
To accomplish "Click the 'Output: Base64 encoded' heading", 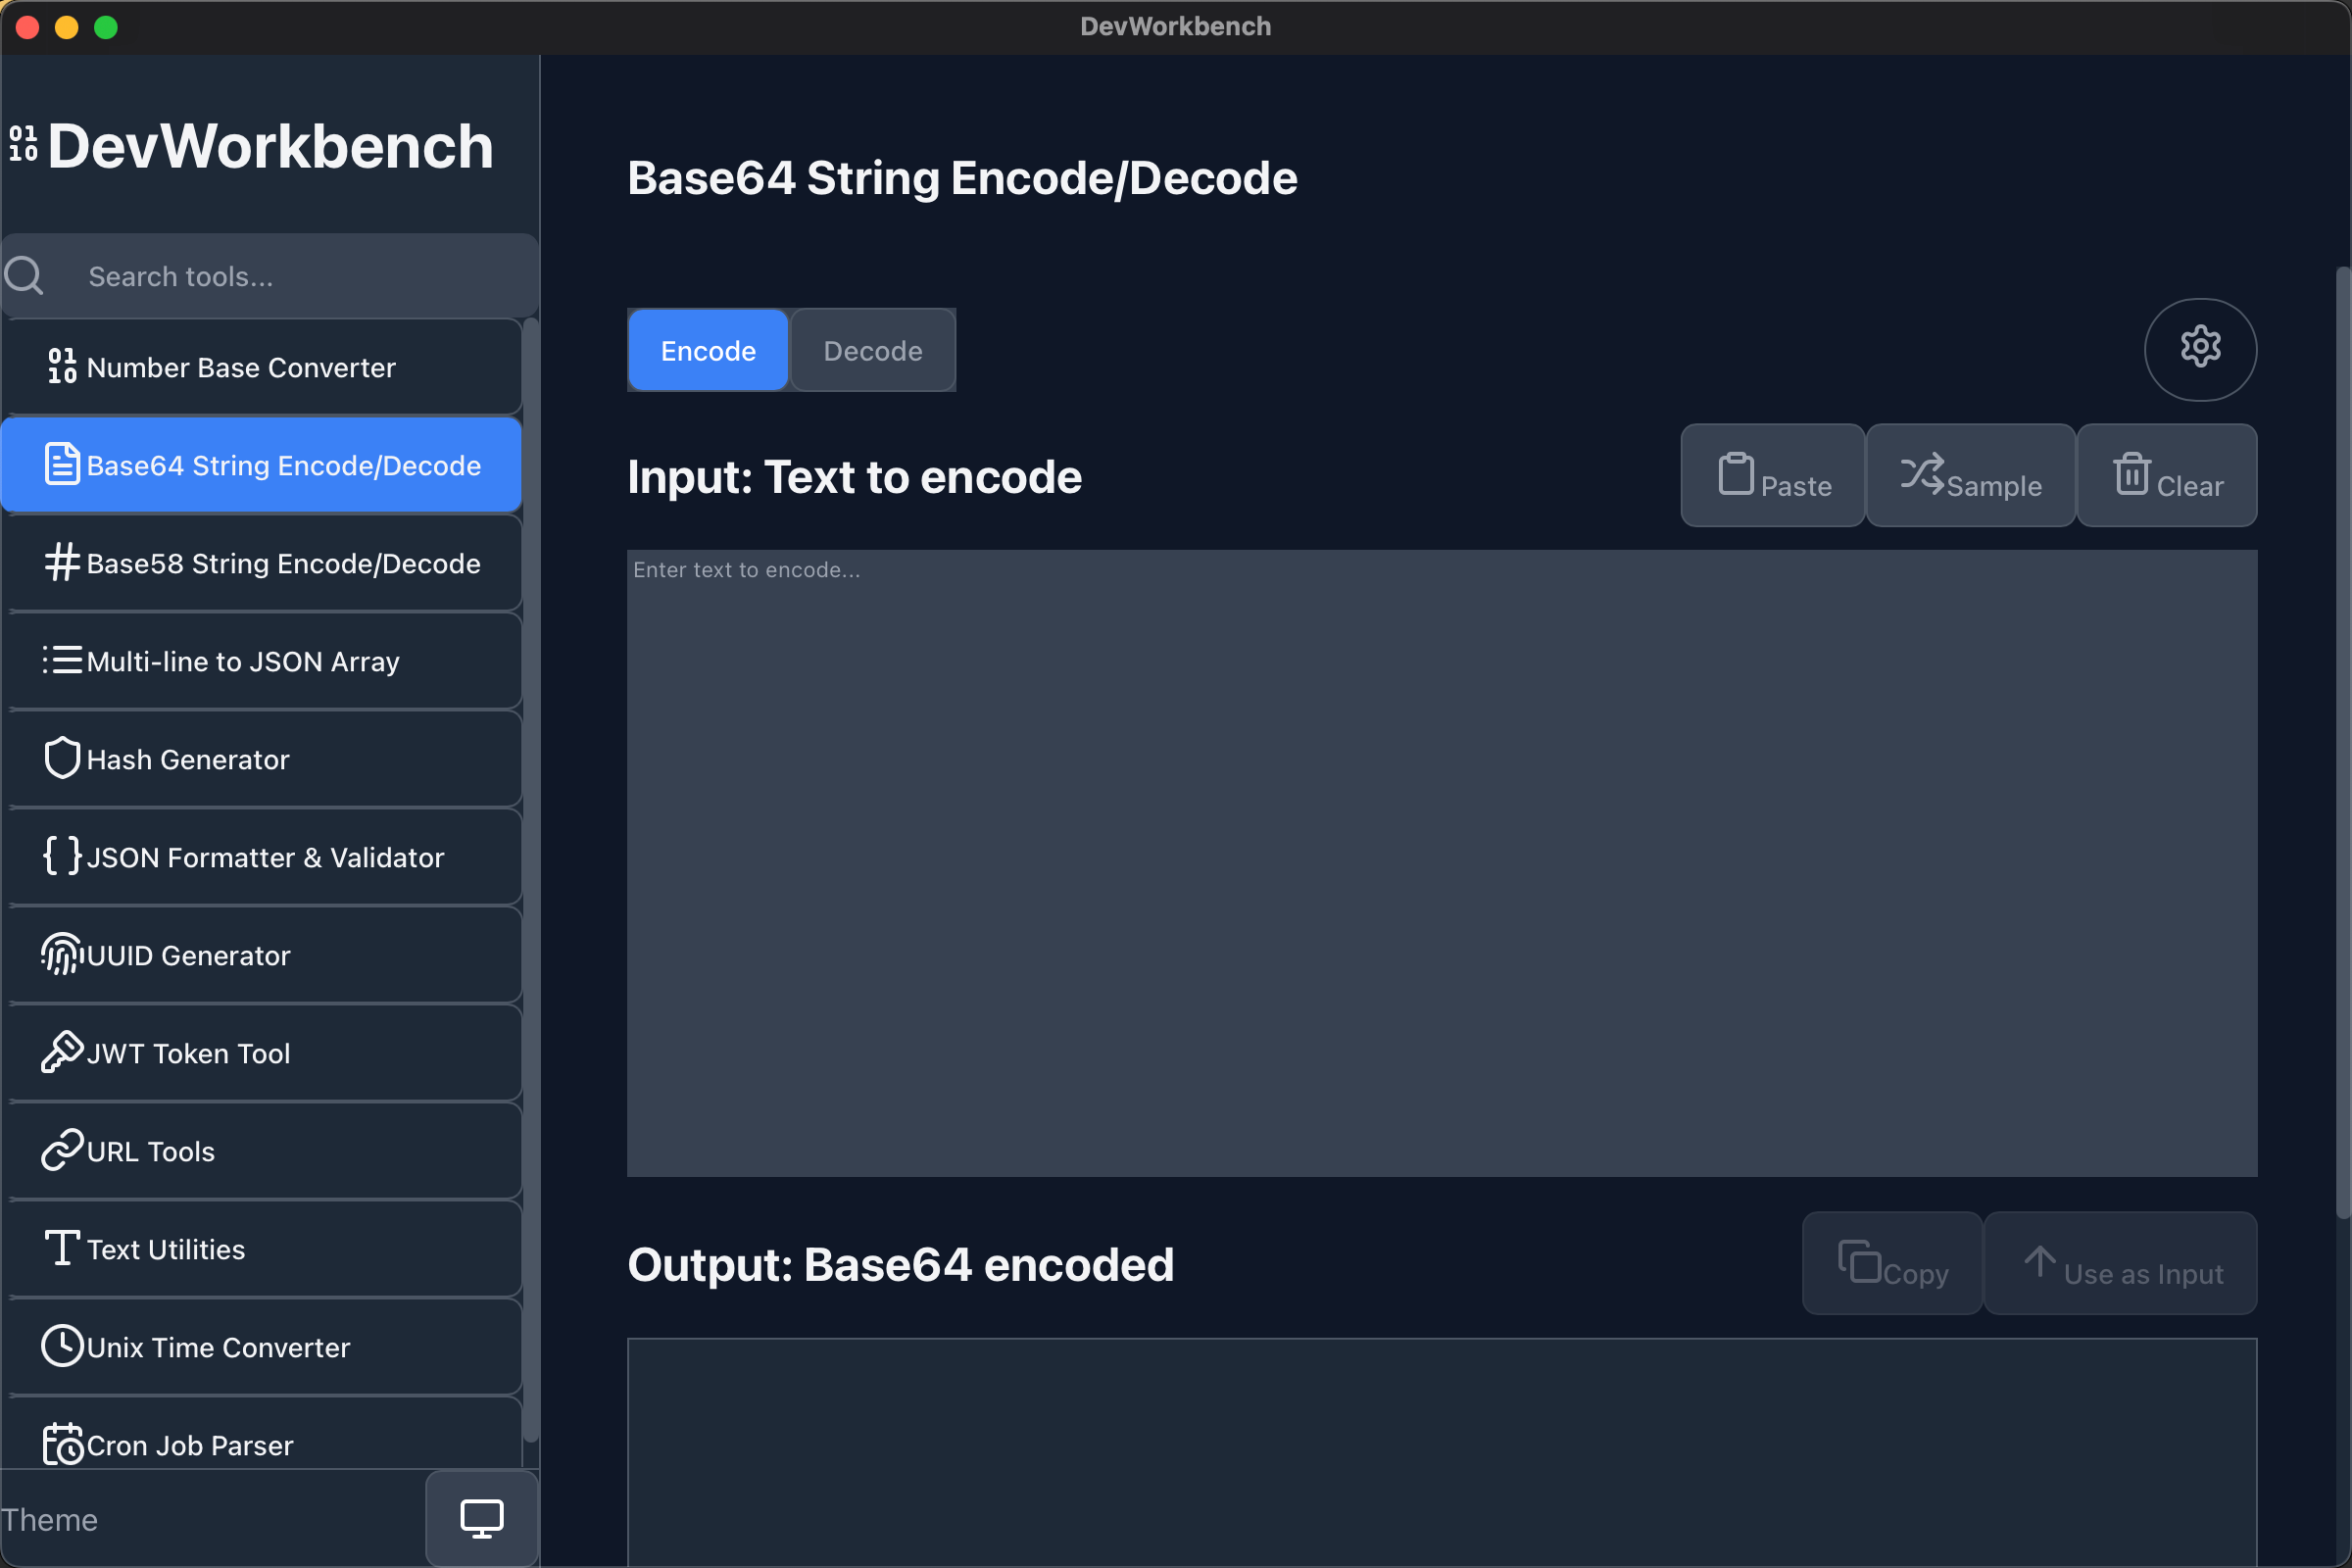I will (x=900, y=1264).
